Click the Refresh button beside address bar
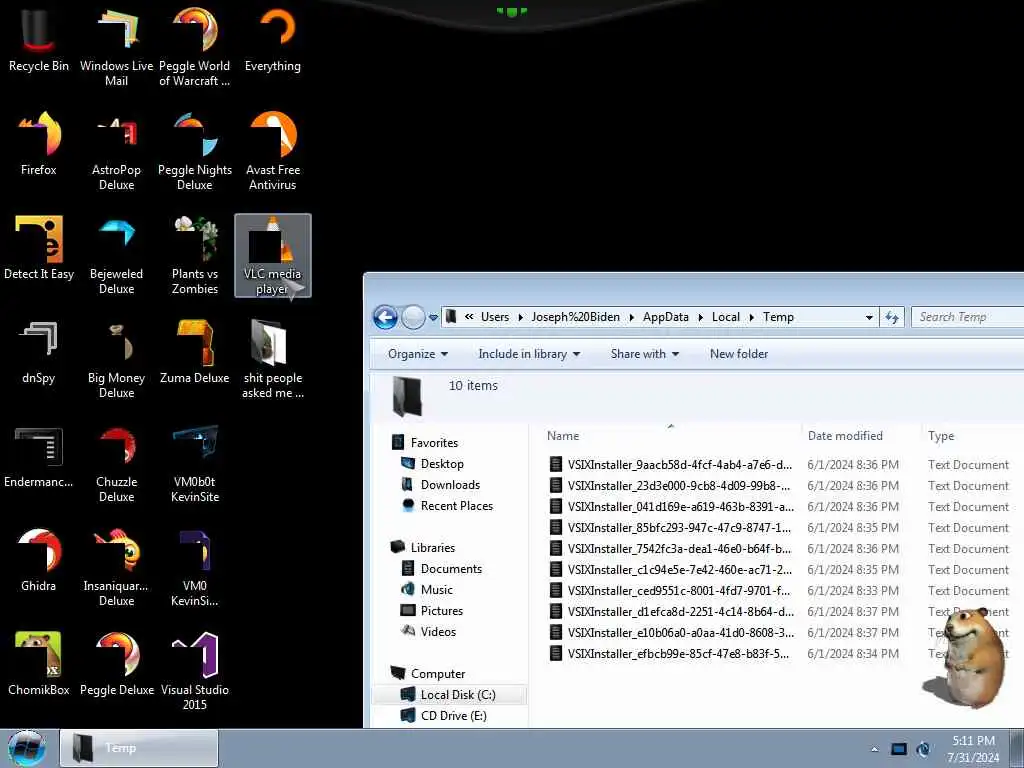The image size is (1024, 768). point(891,317)
